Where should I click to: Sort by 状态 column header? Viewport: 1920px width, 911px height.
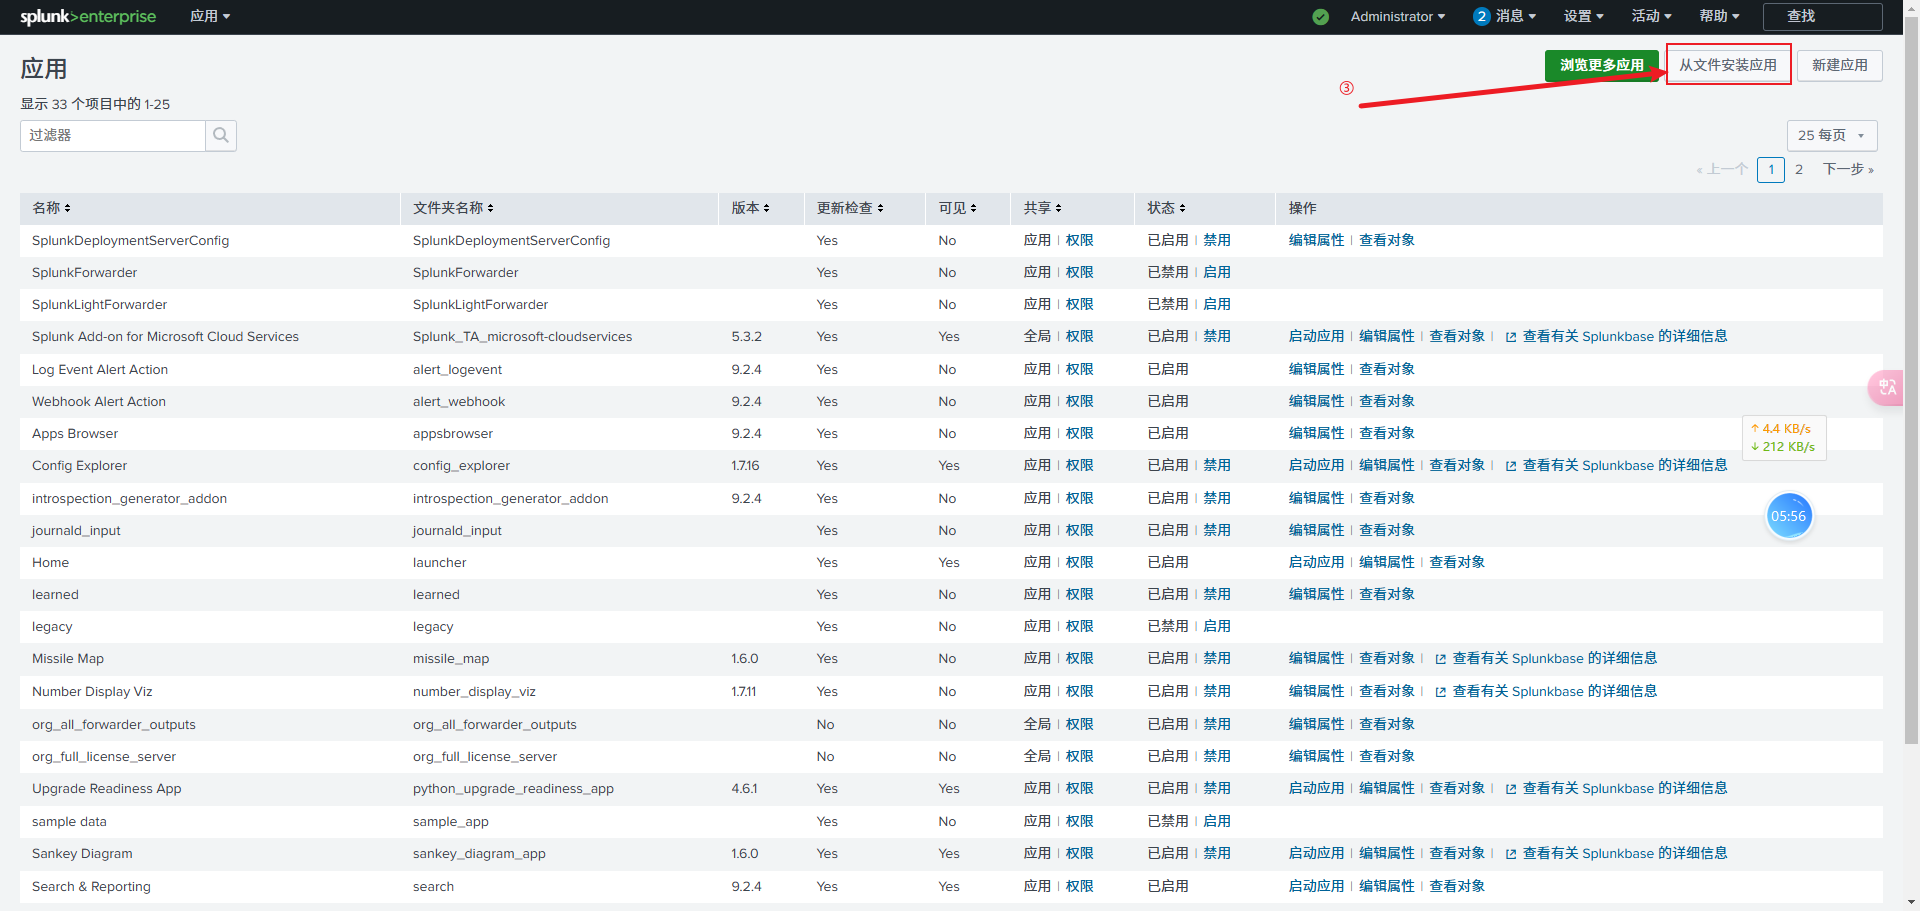pyautogui.click(x=1166, y=208)
